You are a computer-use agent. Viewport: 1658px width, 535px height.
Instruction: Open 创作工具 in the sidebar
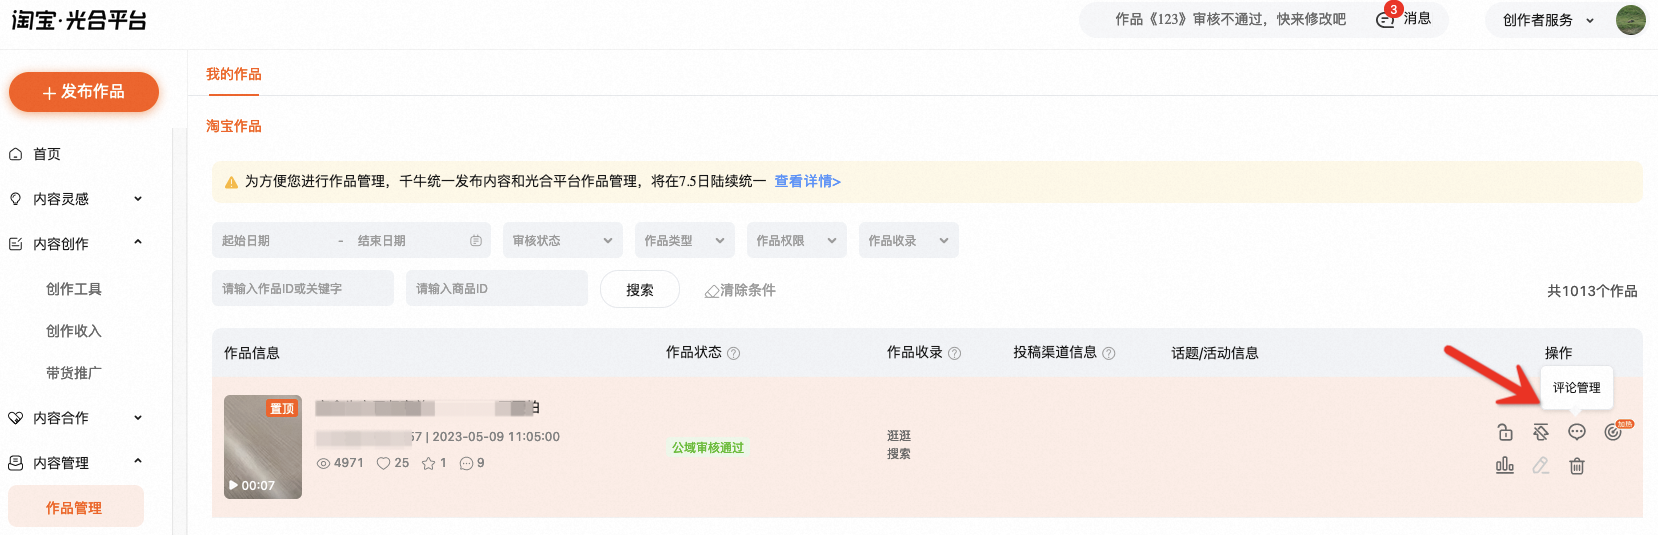pos(74,289)
